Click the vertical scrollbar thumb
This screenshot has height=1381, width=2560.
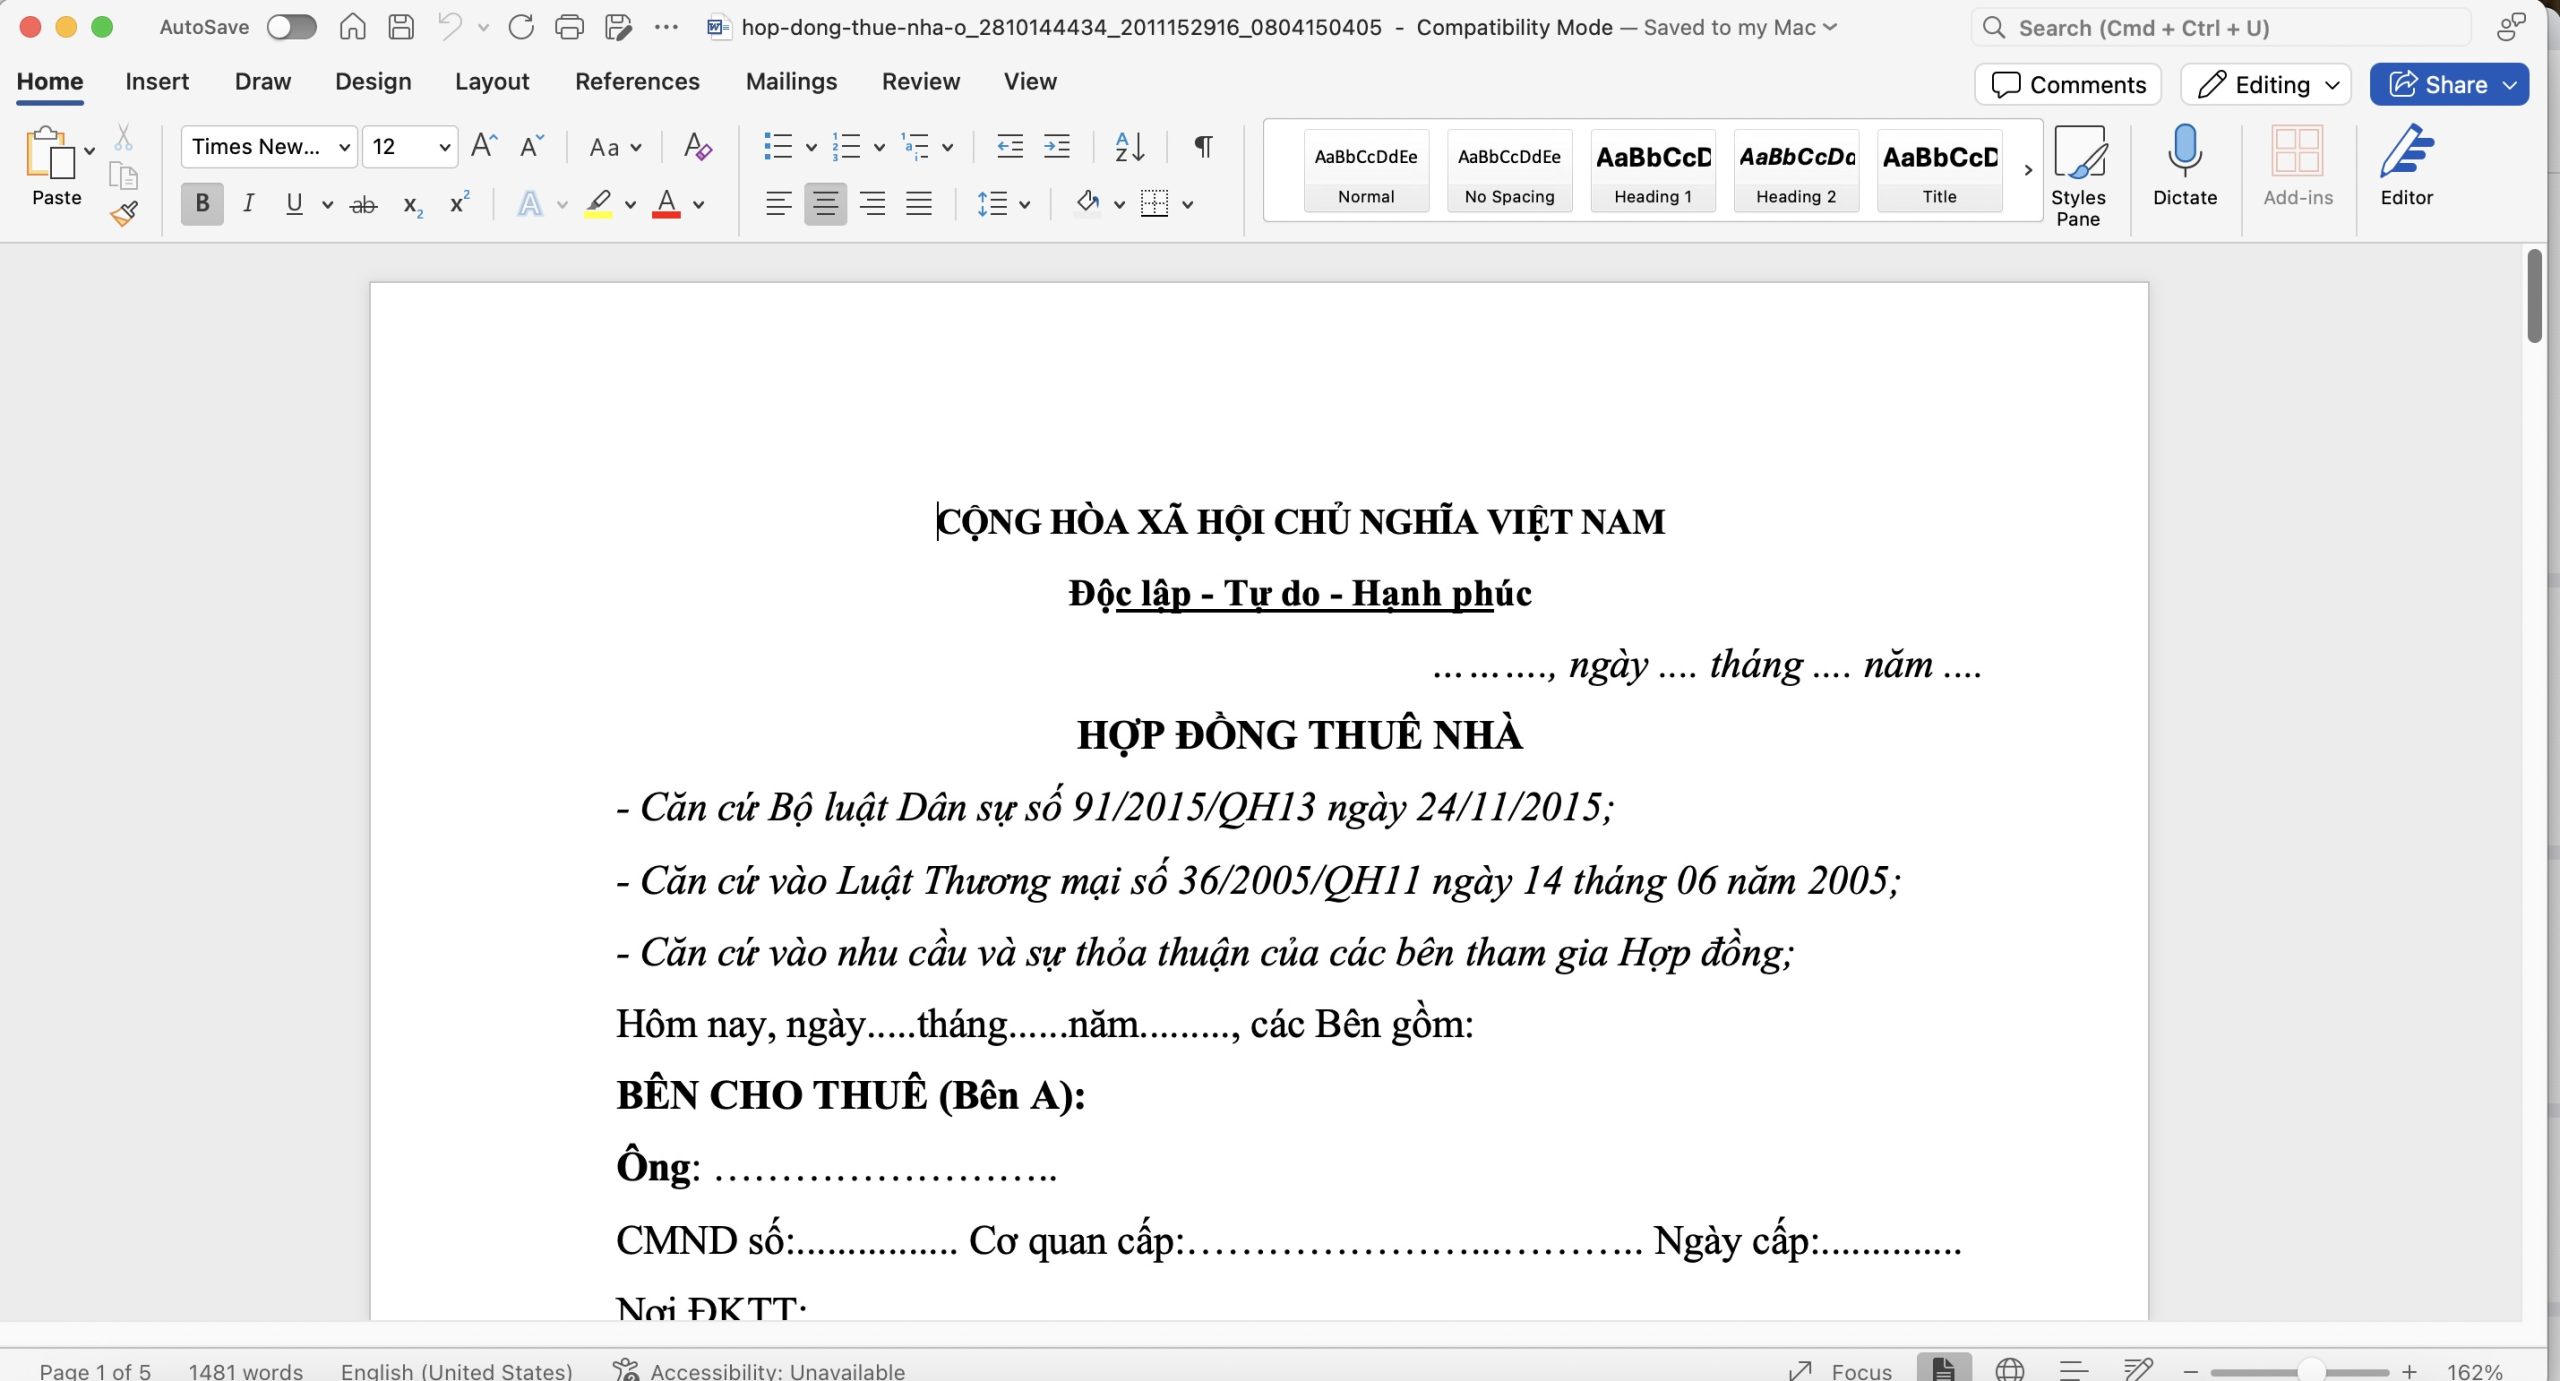2534,297
